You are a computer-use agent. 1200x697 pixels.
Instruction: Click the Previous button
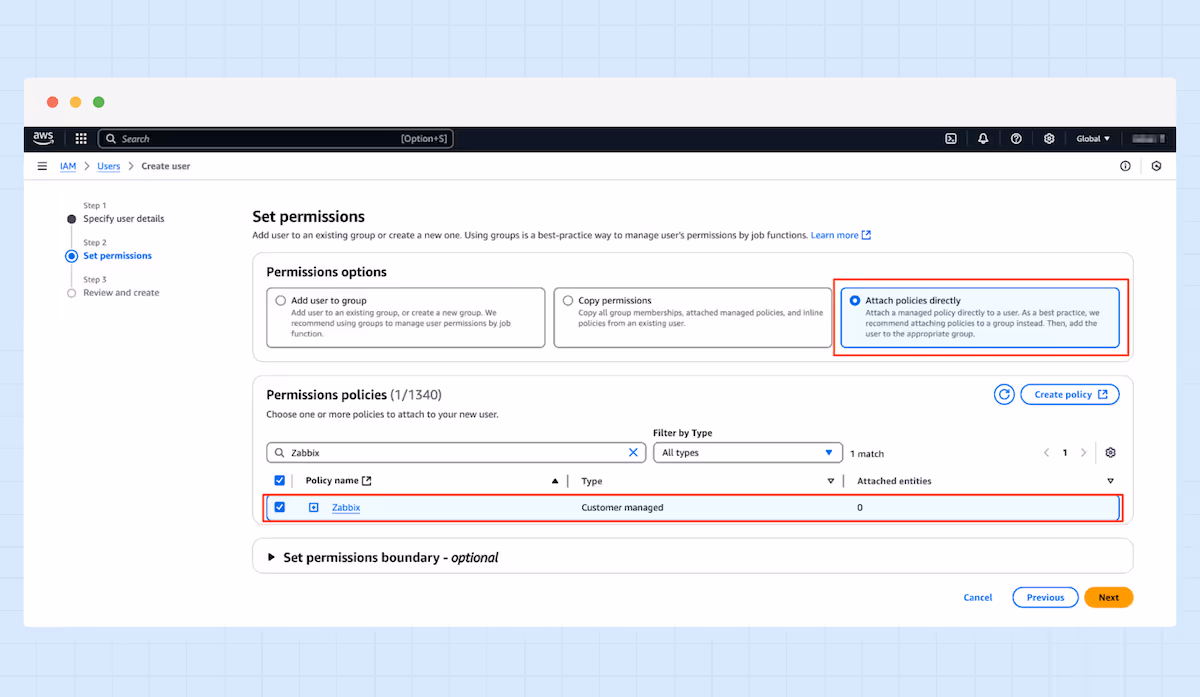[x=1045, y=597]
